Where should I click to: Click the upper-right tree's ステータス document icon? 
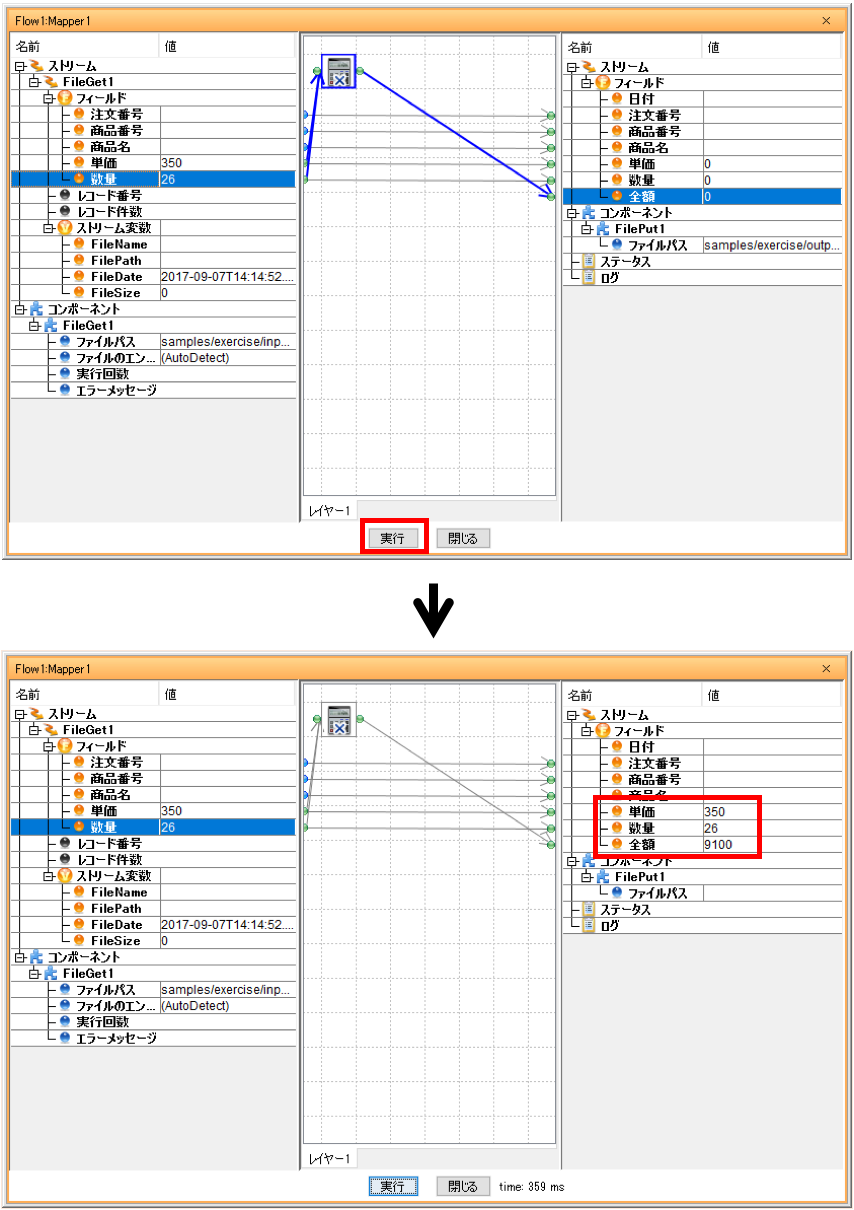coord(589,261)
